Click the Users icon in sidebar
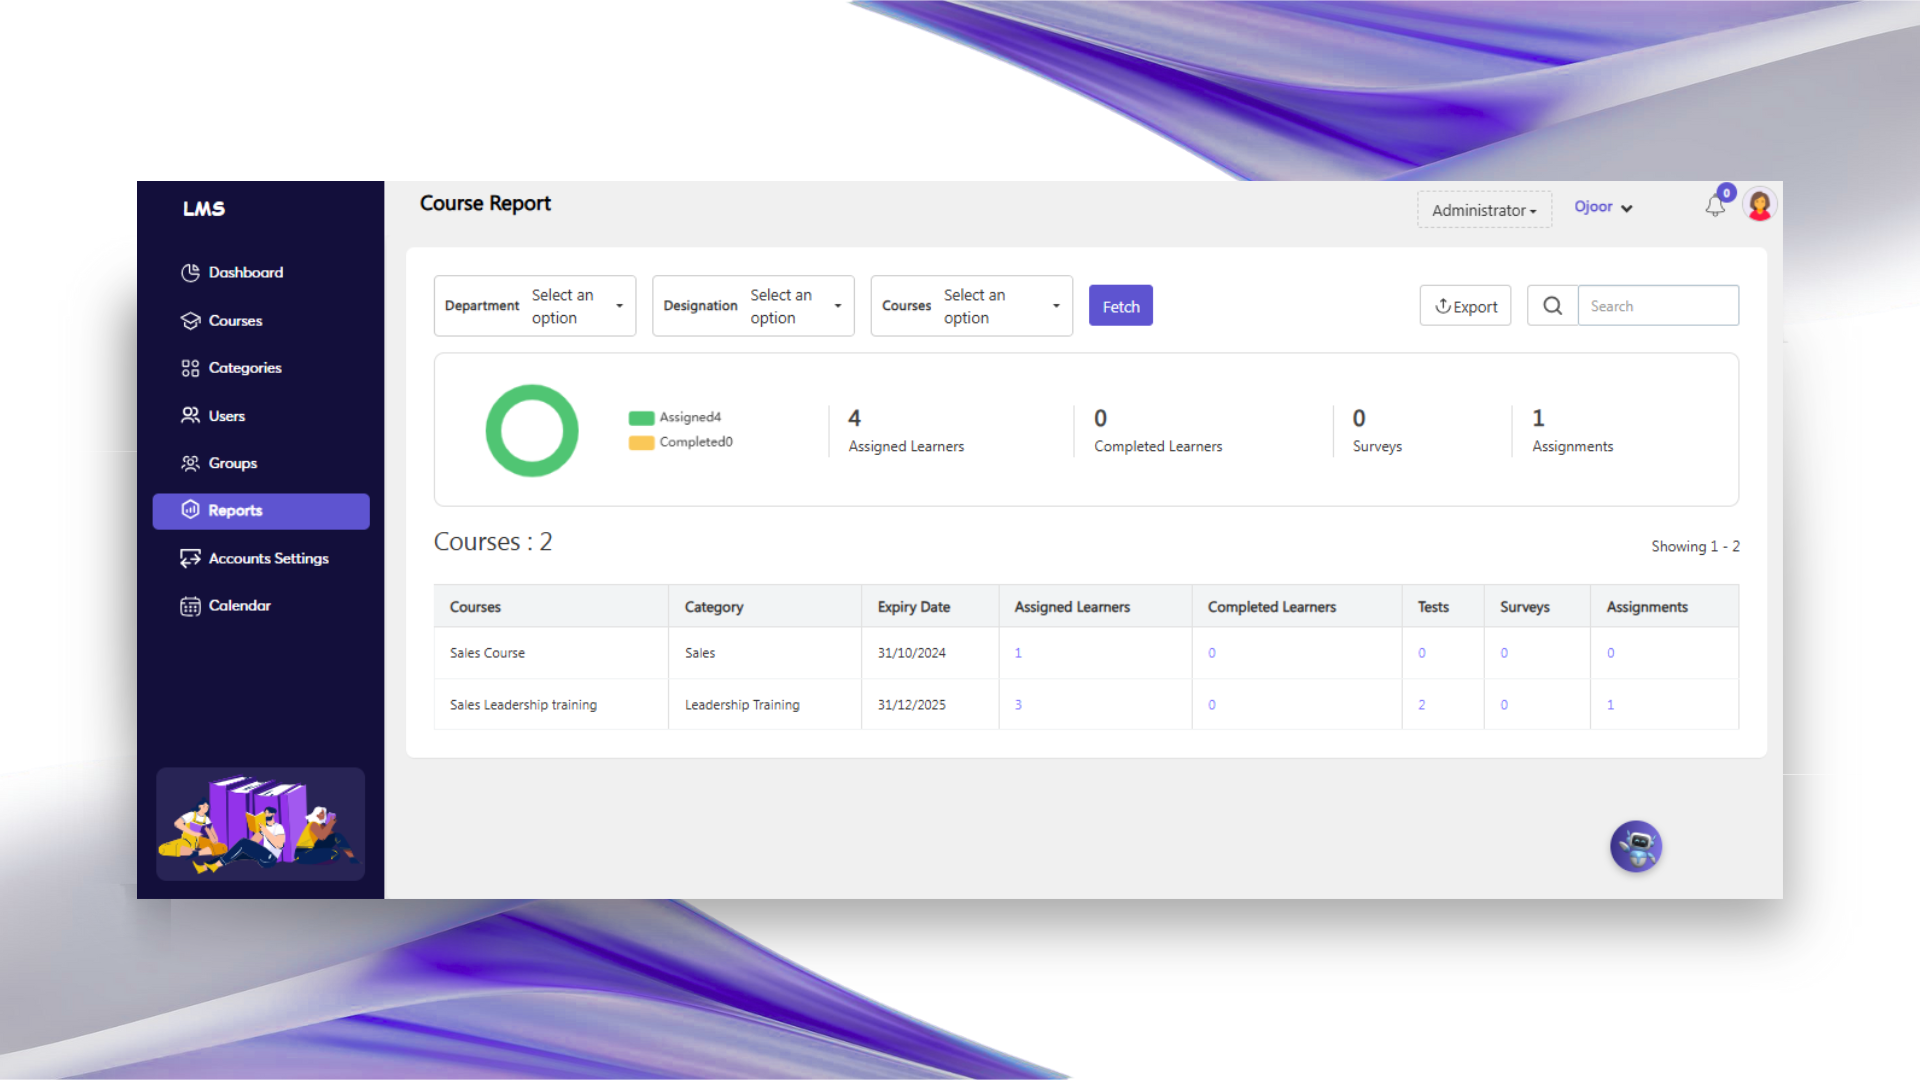Screen dimensions: 1920x1080 190,415
